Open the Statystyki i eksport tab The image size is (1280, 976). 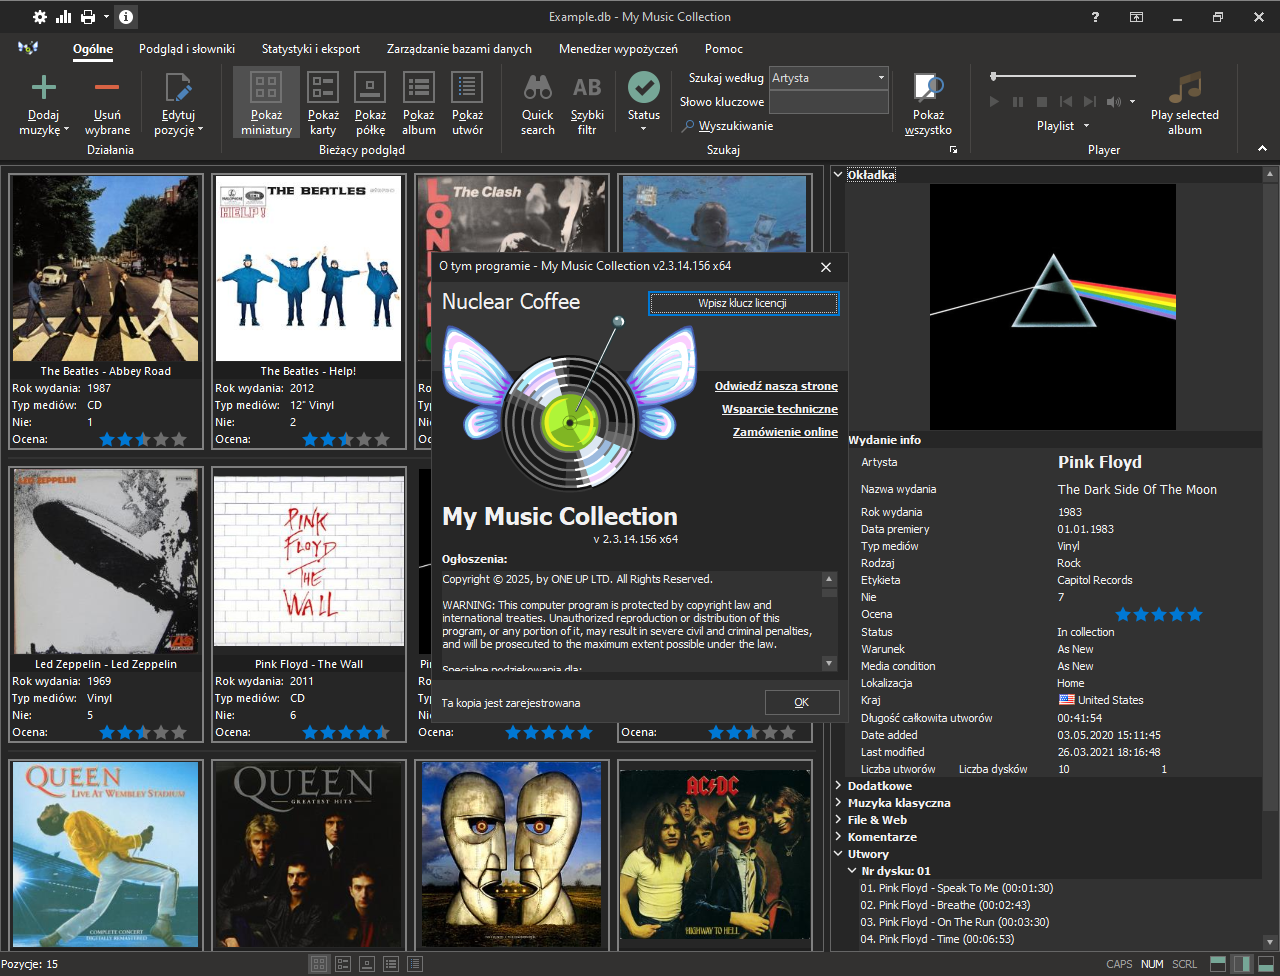pos(311,48)
